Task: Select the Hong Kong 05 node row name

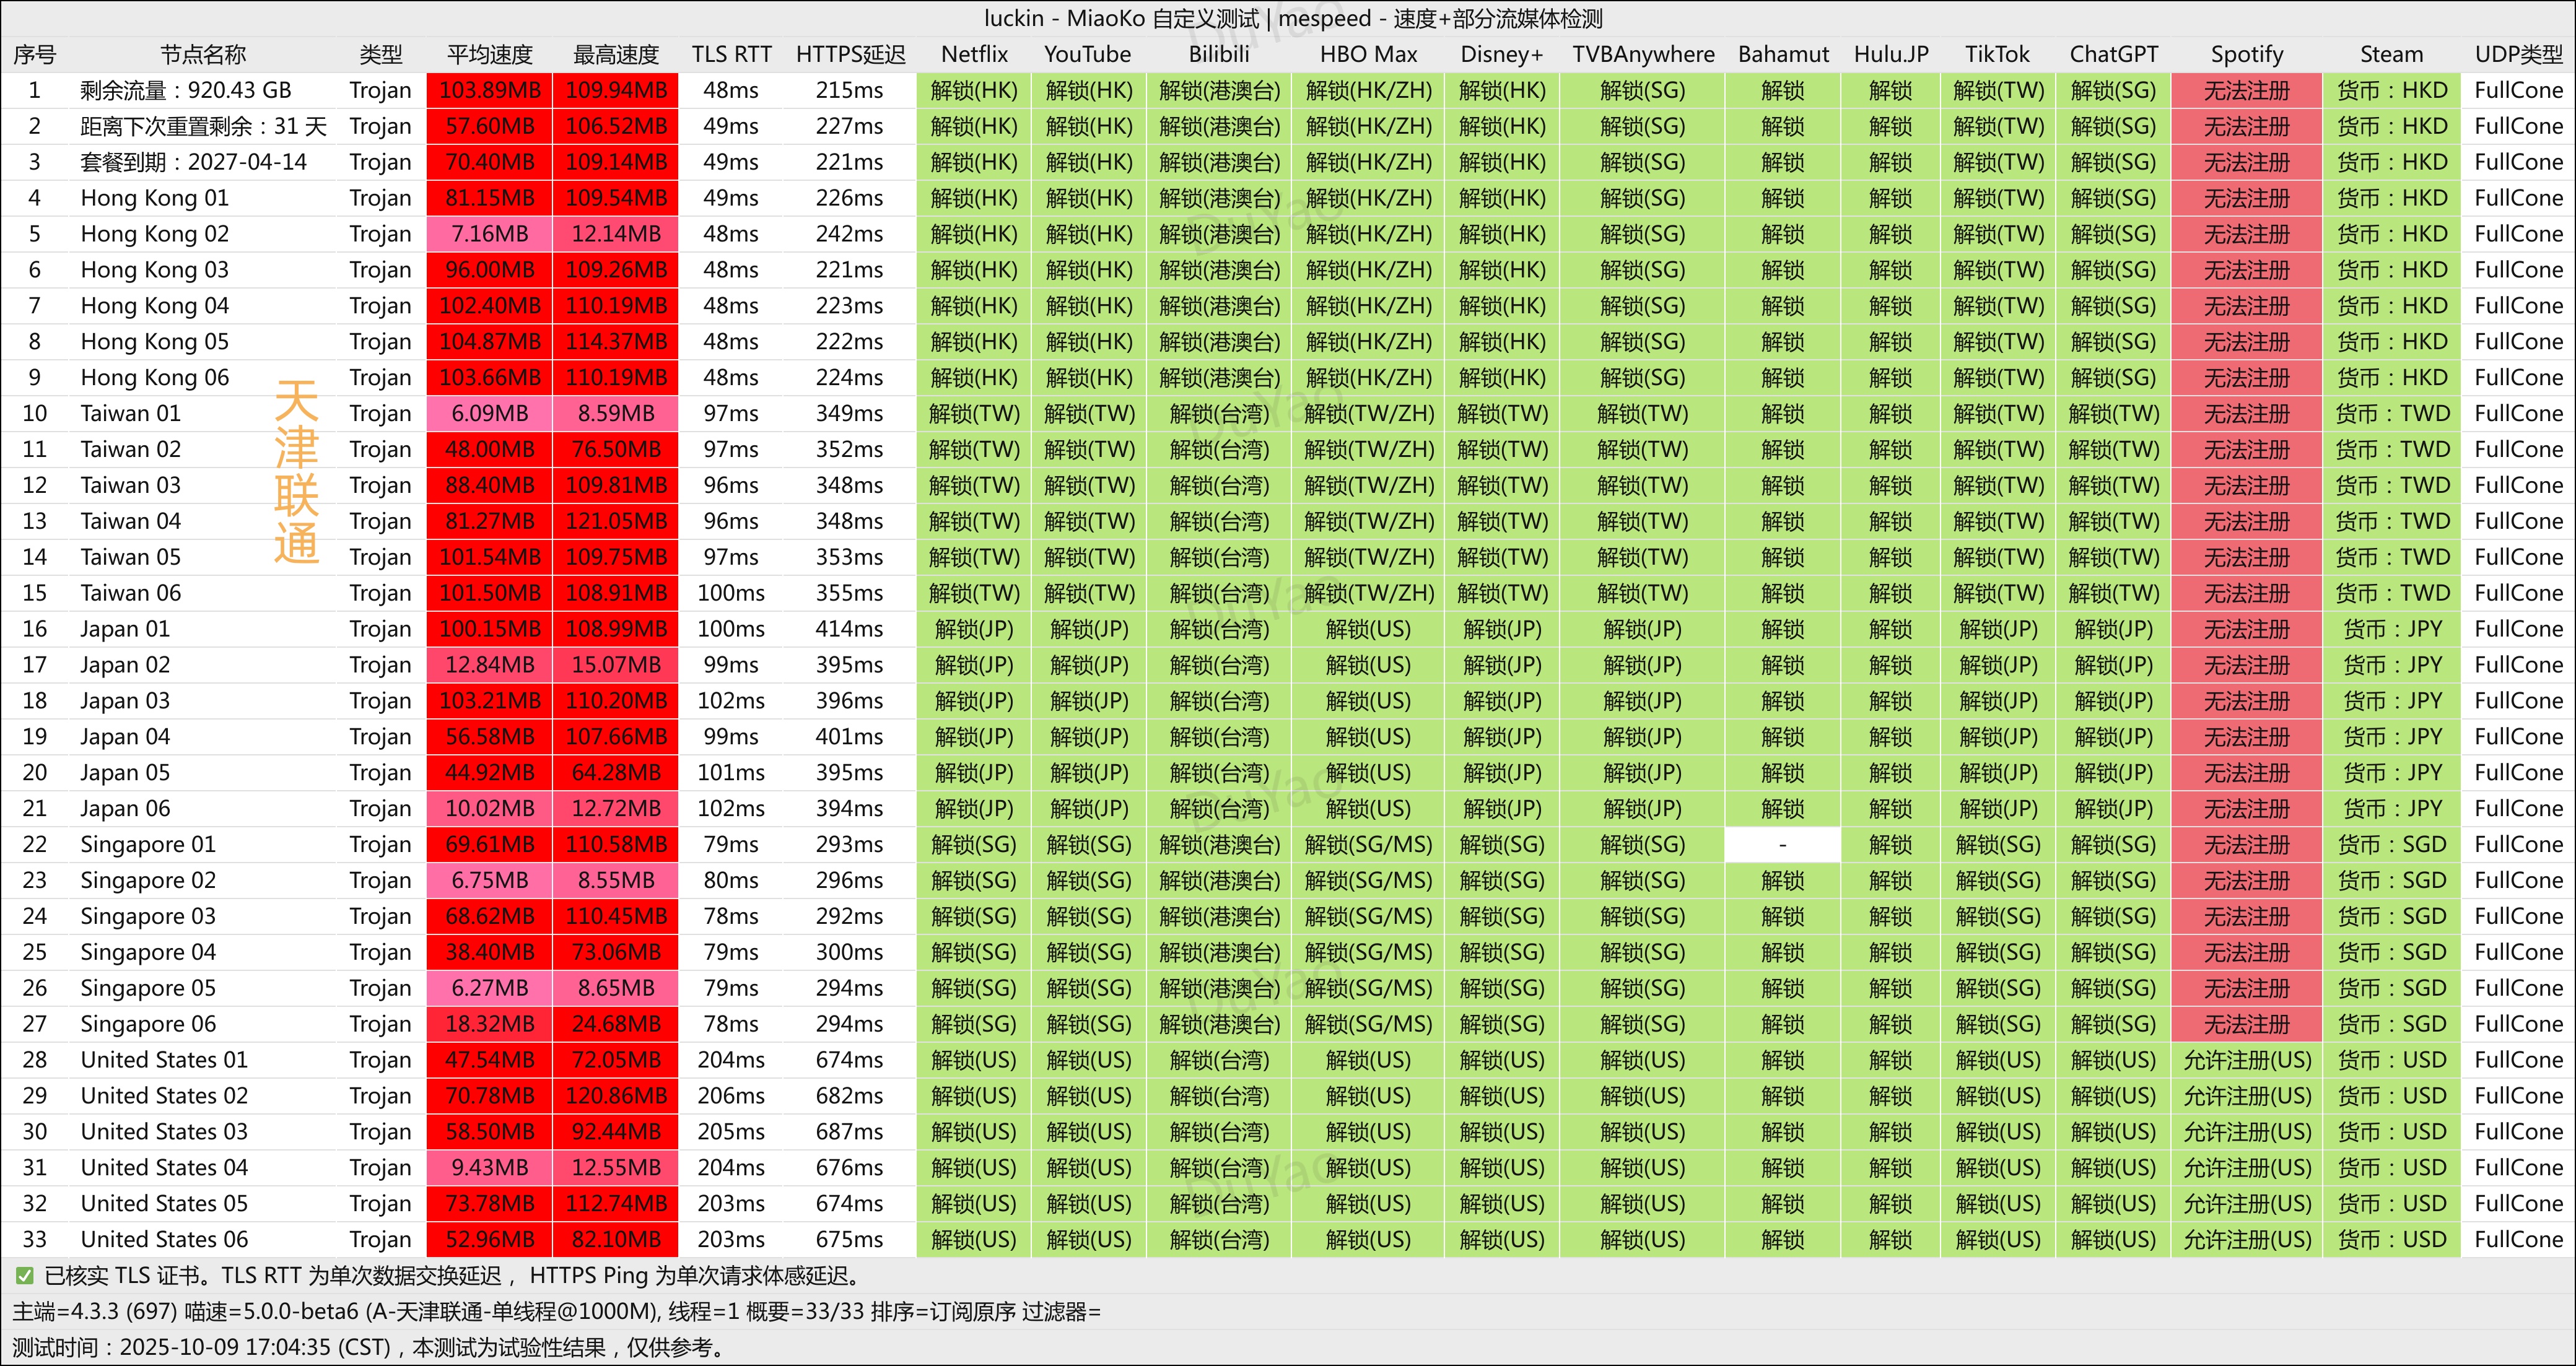Action: (x=154, y=342)
